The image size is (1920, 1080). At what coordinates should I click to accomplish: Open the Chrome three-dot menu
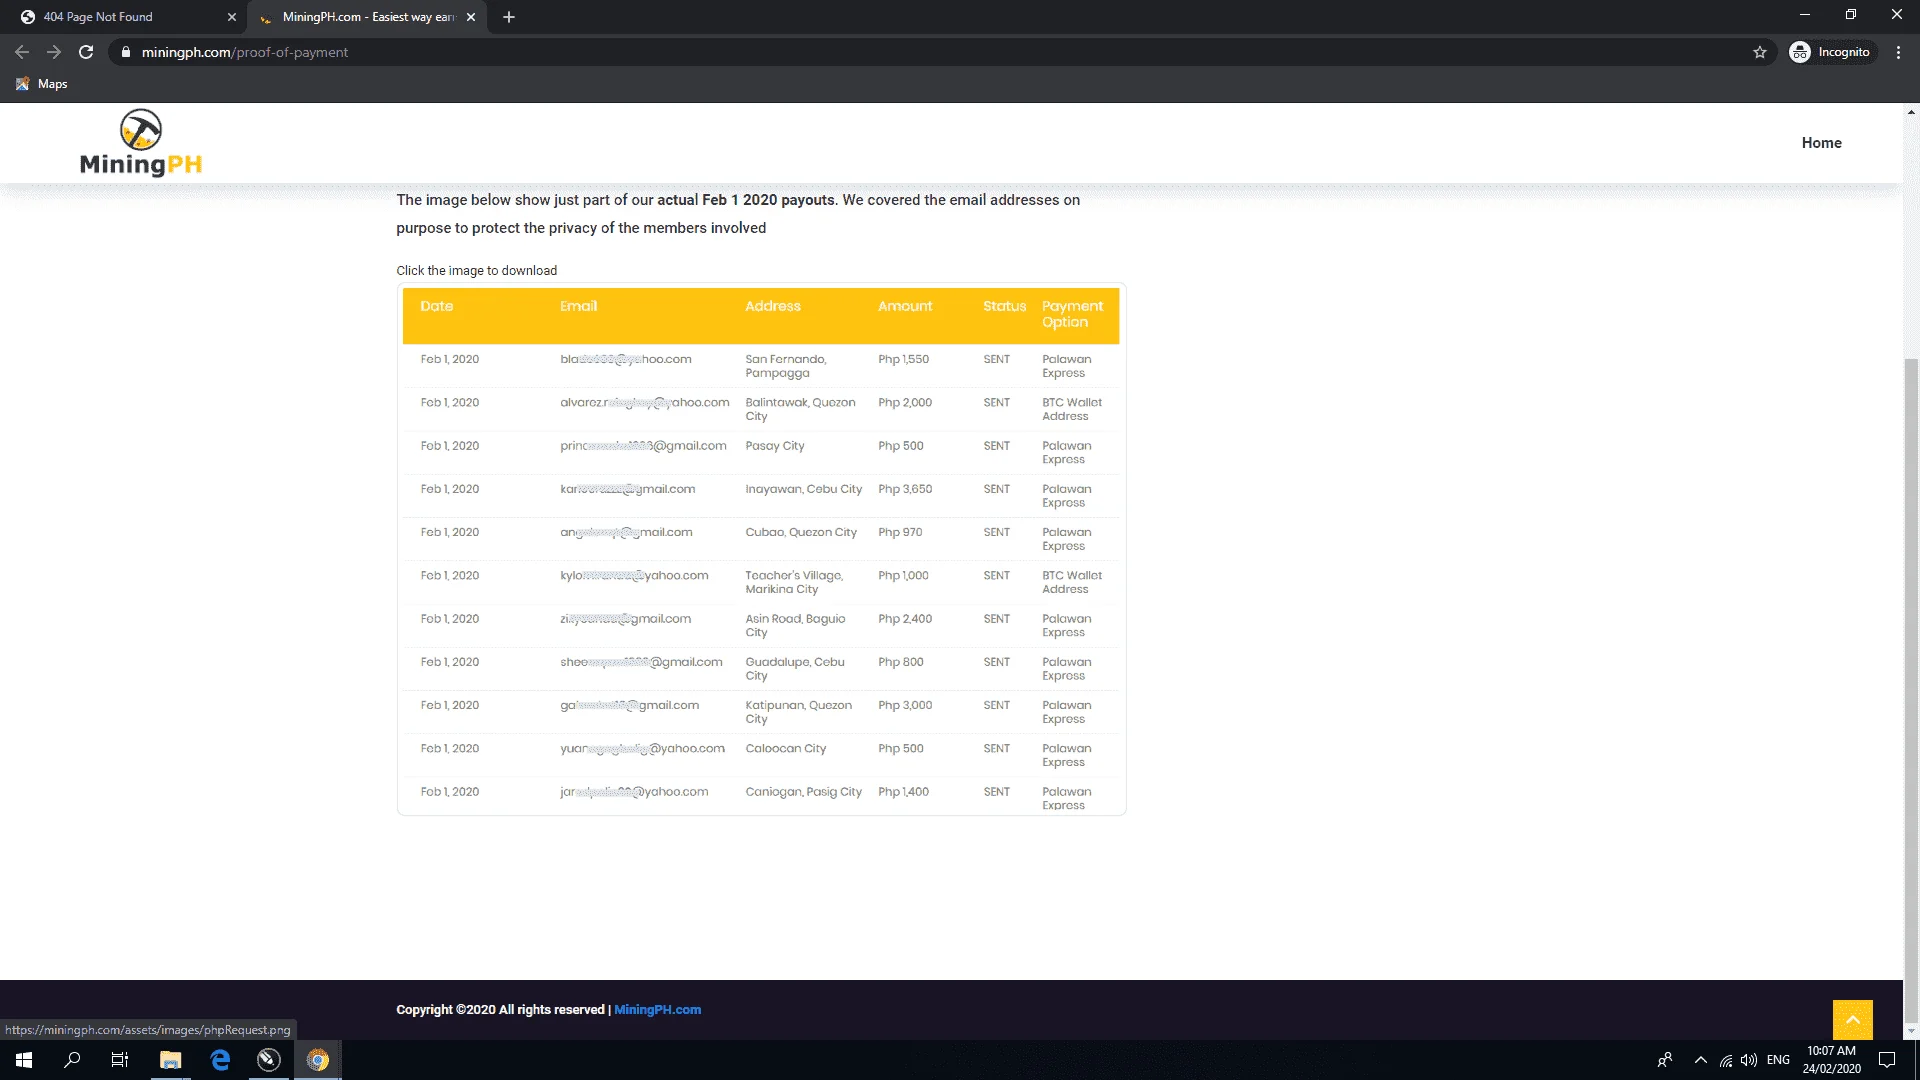click(x=1898, y=52)
